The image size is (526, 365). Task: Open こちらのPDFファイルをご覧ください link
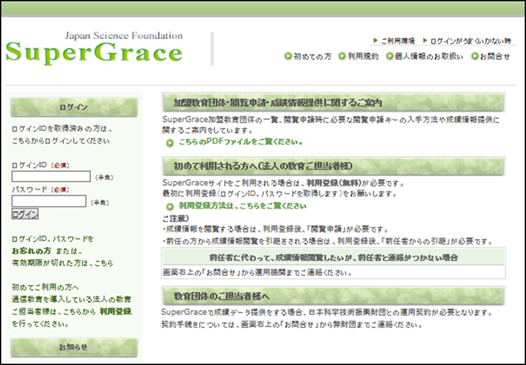tap(241, 142)
